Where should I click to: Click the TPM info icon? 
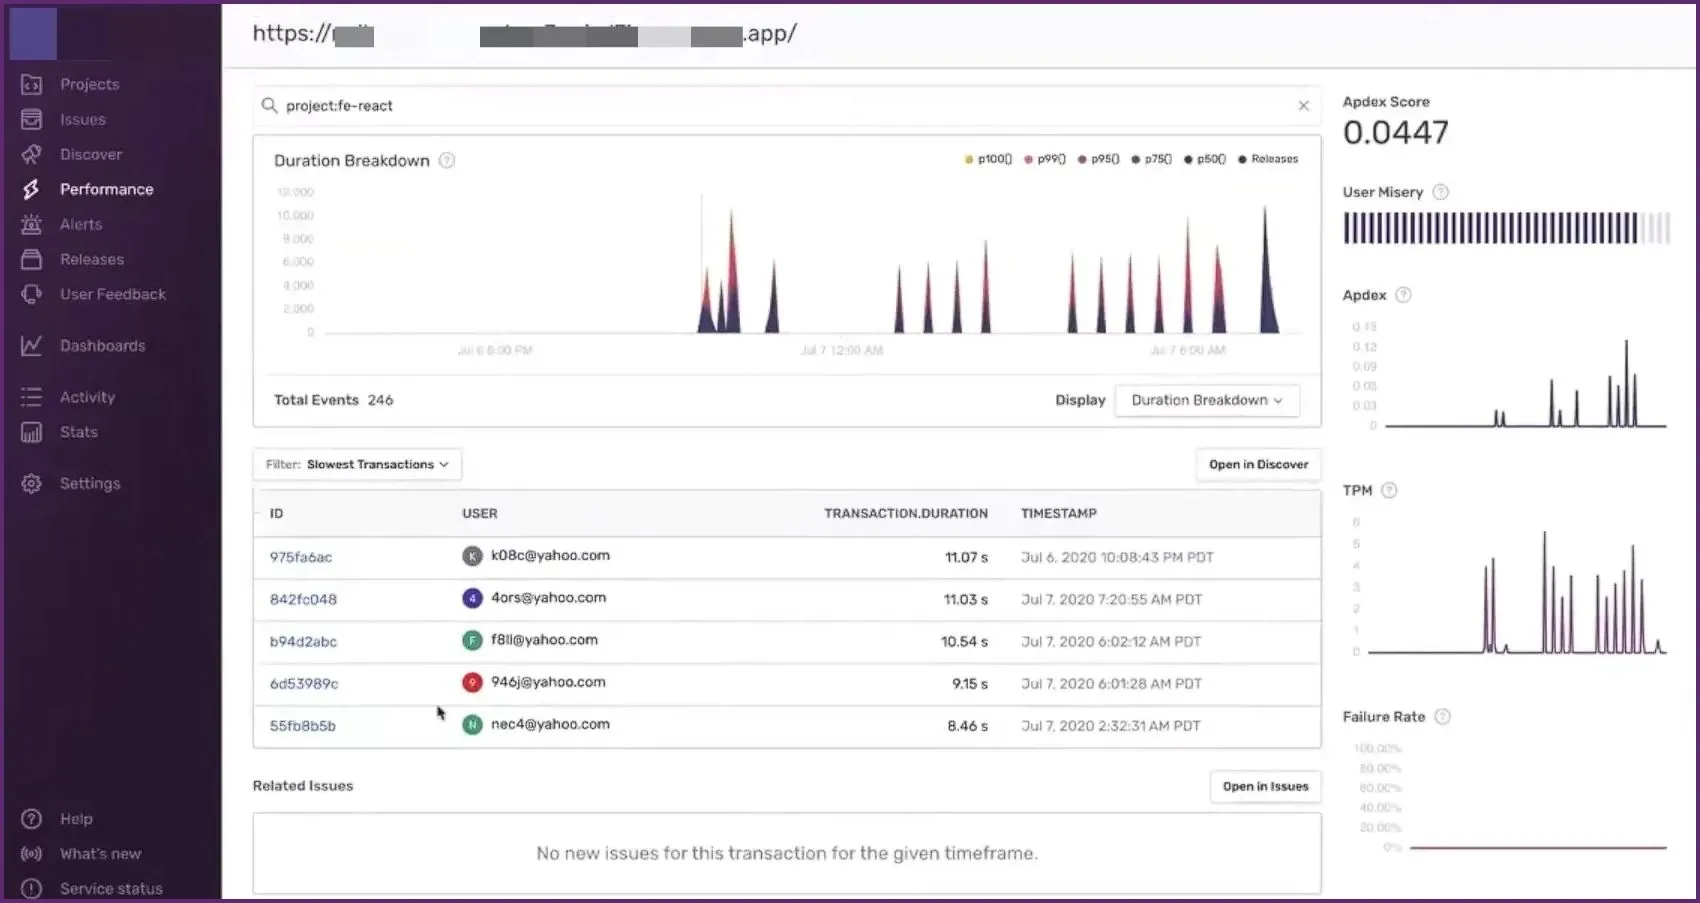pyautogui.click(x=1389, y=490)
